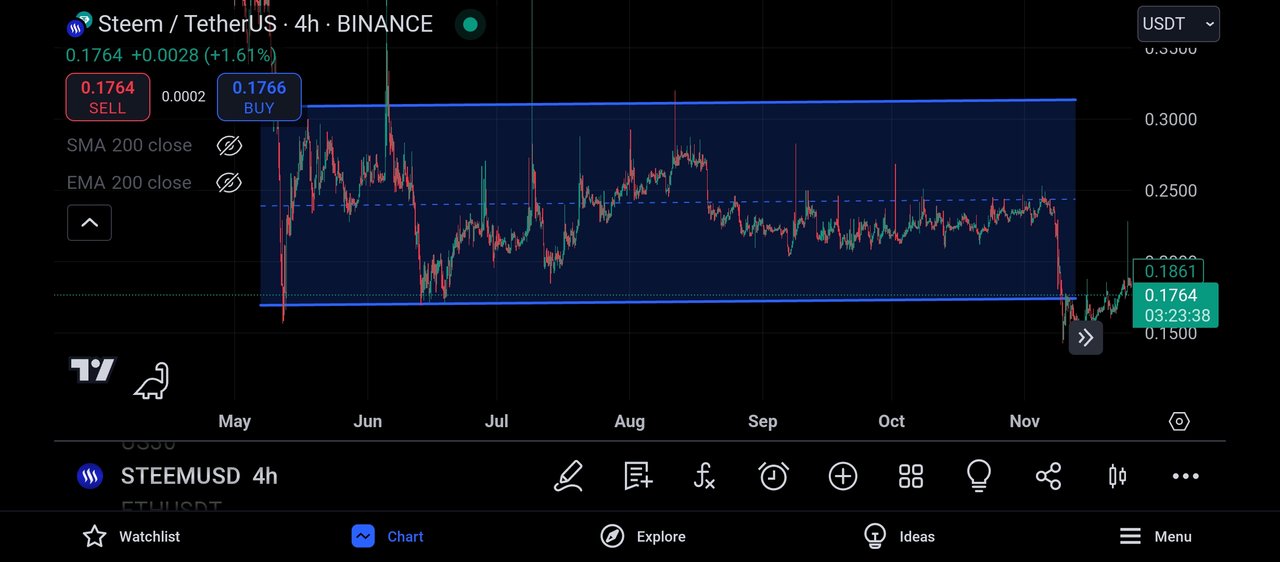Select the Nov label on the time axis
The height and width of the screenshot is (562, 1280).
[x=1024, y=422]
